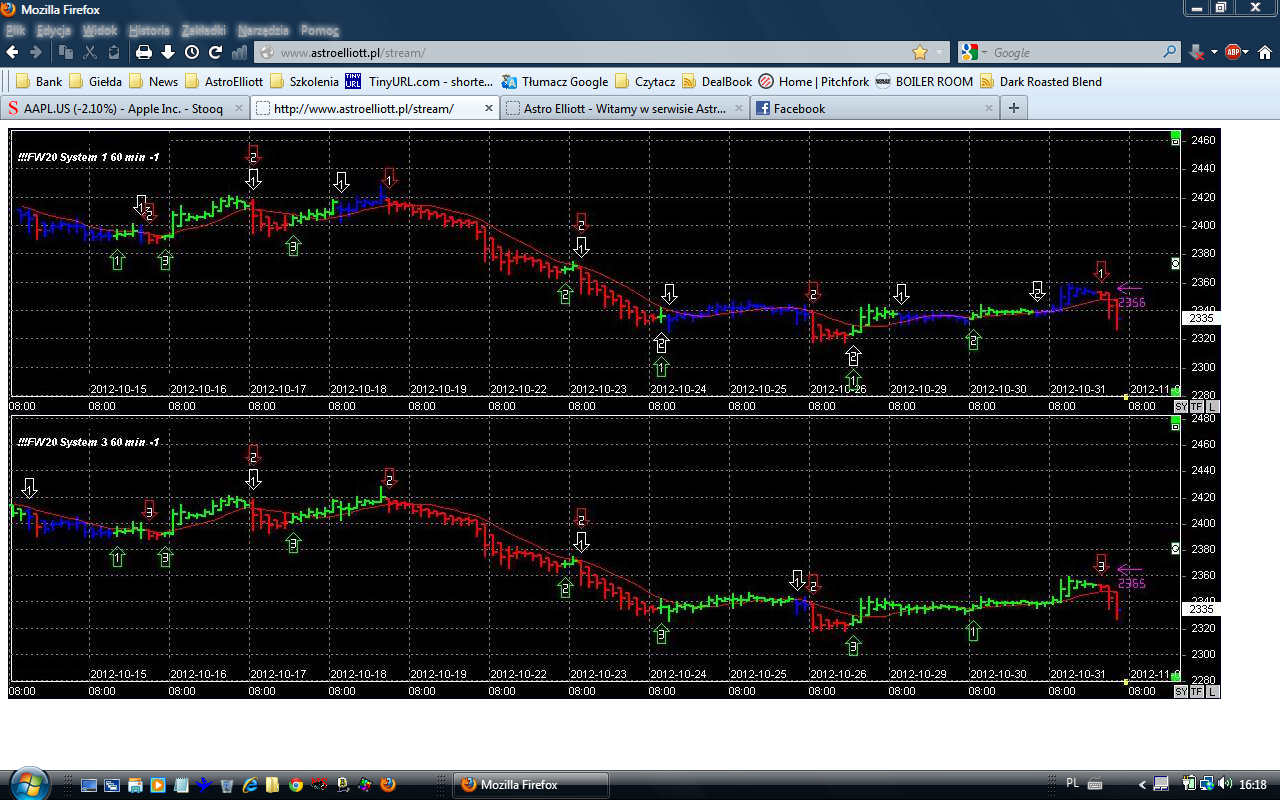Click the search magnifier icon
This screenshot has width=1280, height=800.
click(x=1170, y=52)
